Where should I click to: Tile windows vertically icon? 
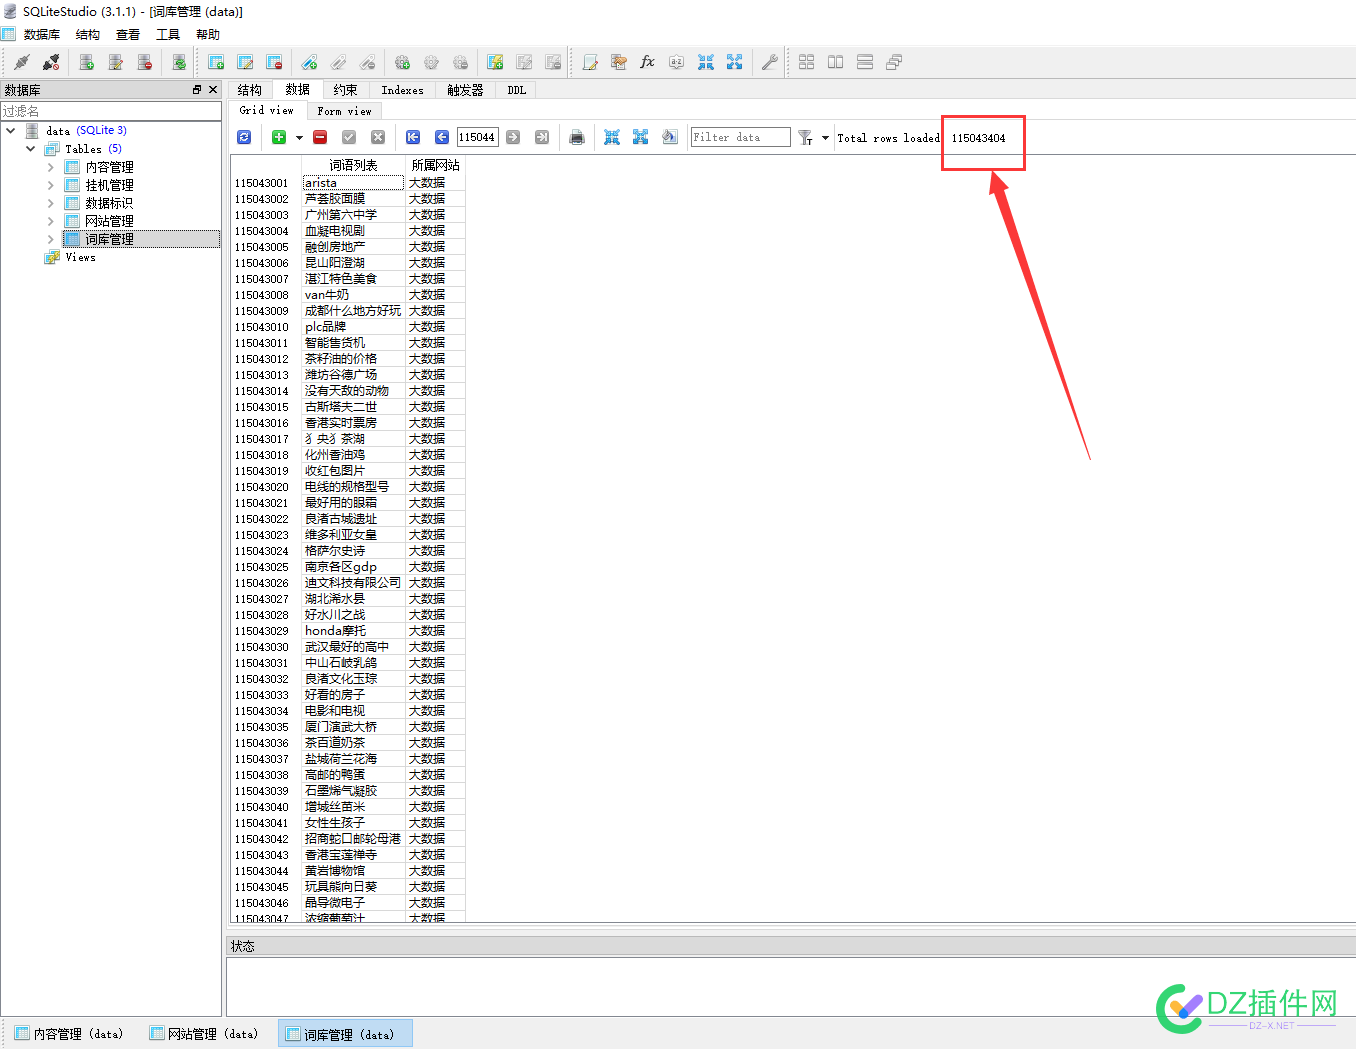tap(865, 62)
